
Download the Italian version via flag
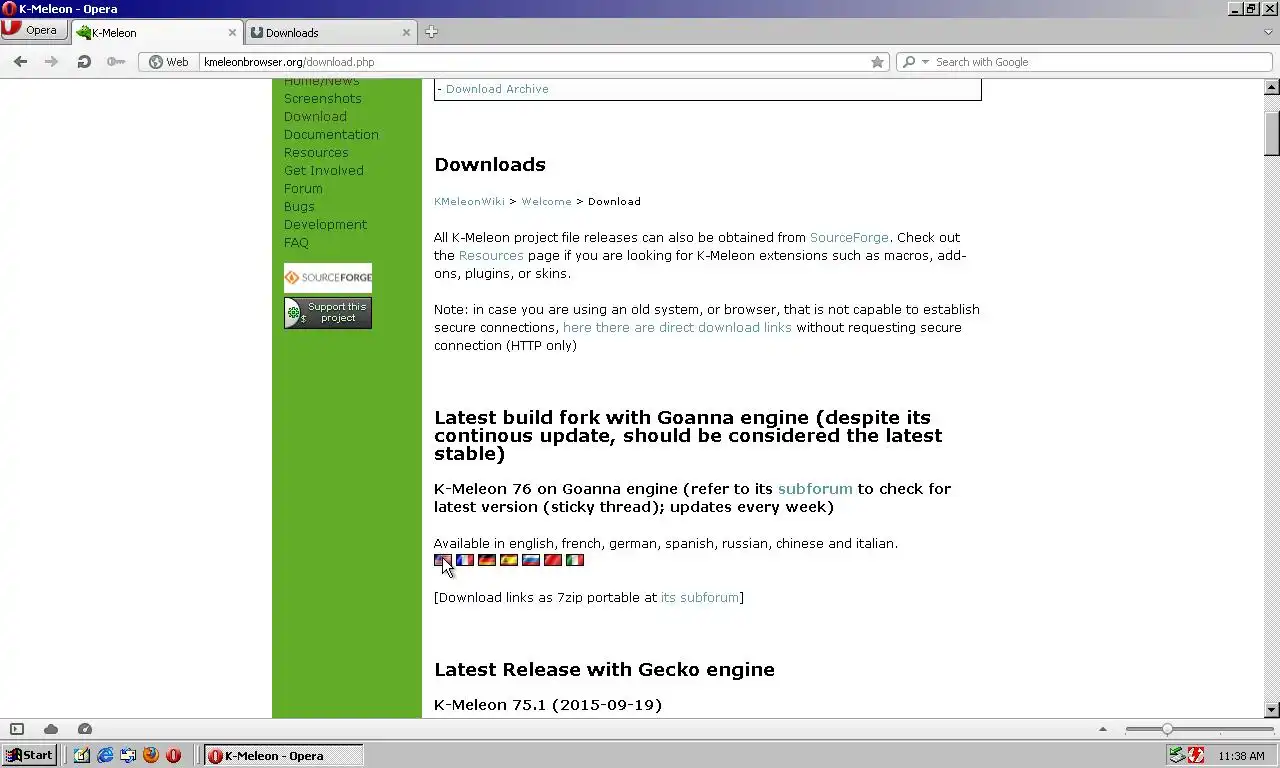point(575,560)
